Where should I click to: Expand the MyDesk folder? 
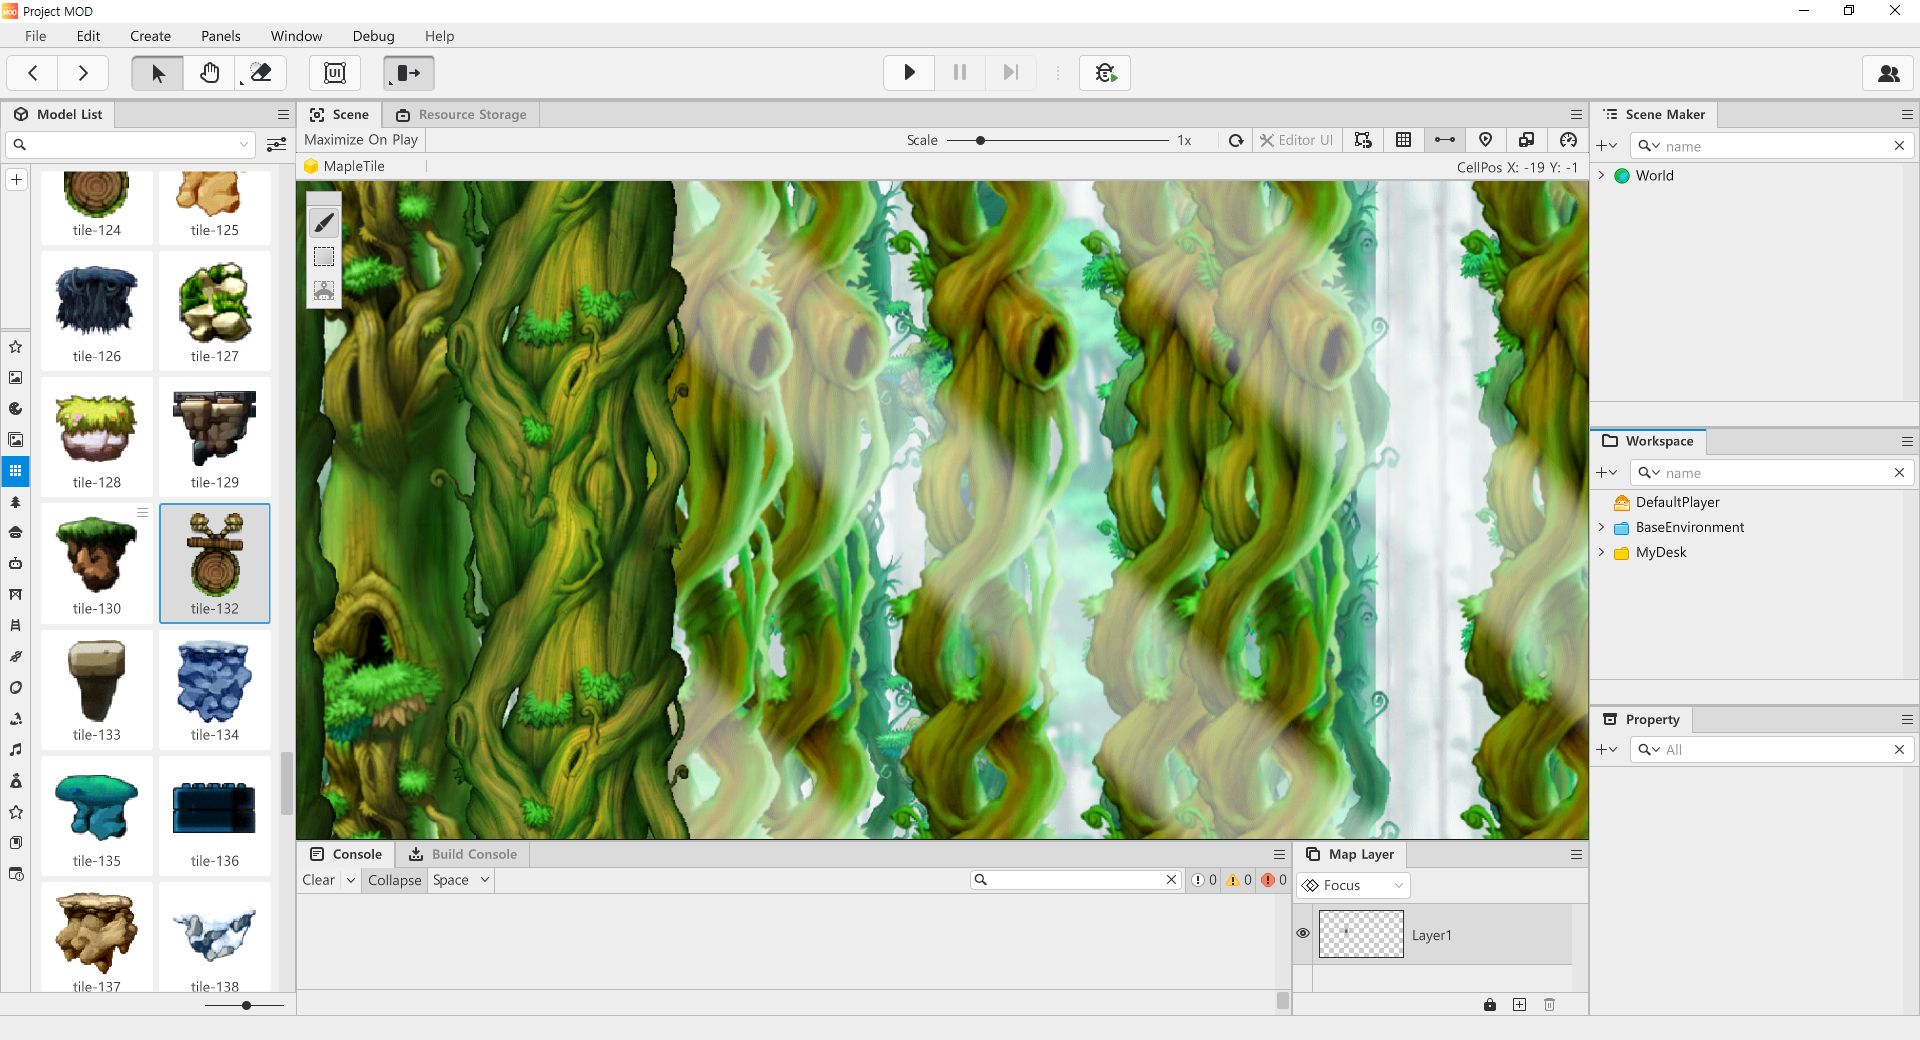click(x=1602, y=552)
